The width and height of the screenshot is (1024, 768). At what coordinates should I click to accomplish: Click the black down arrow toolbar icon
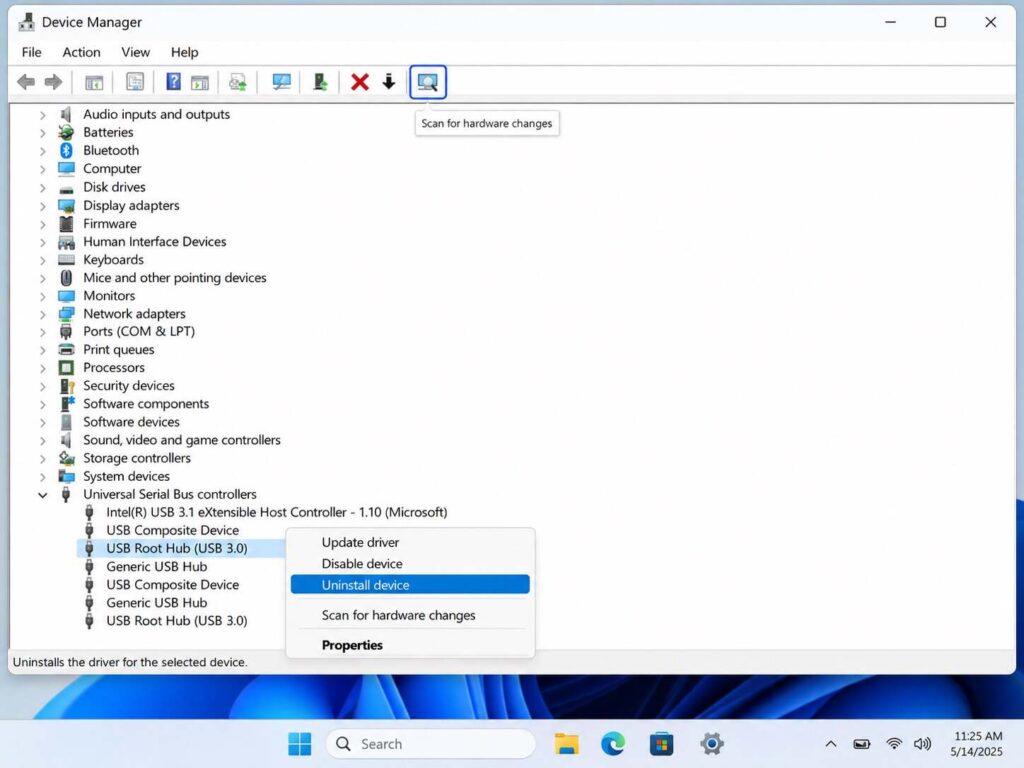click(389, 82)
